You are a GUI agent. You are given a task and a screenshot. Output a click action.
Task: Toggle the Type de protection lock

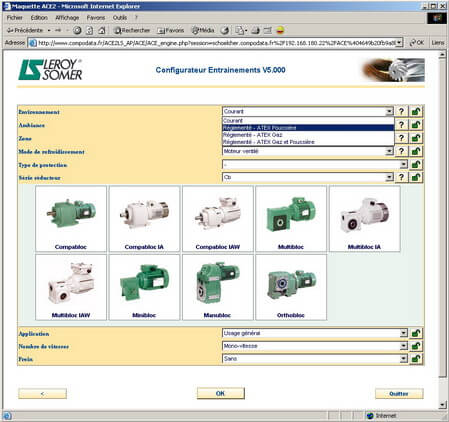click(415, 164)
